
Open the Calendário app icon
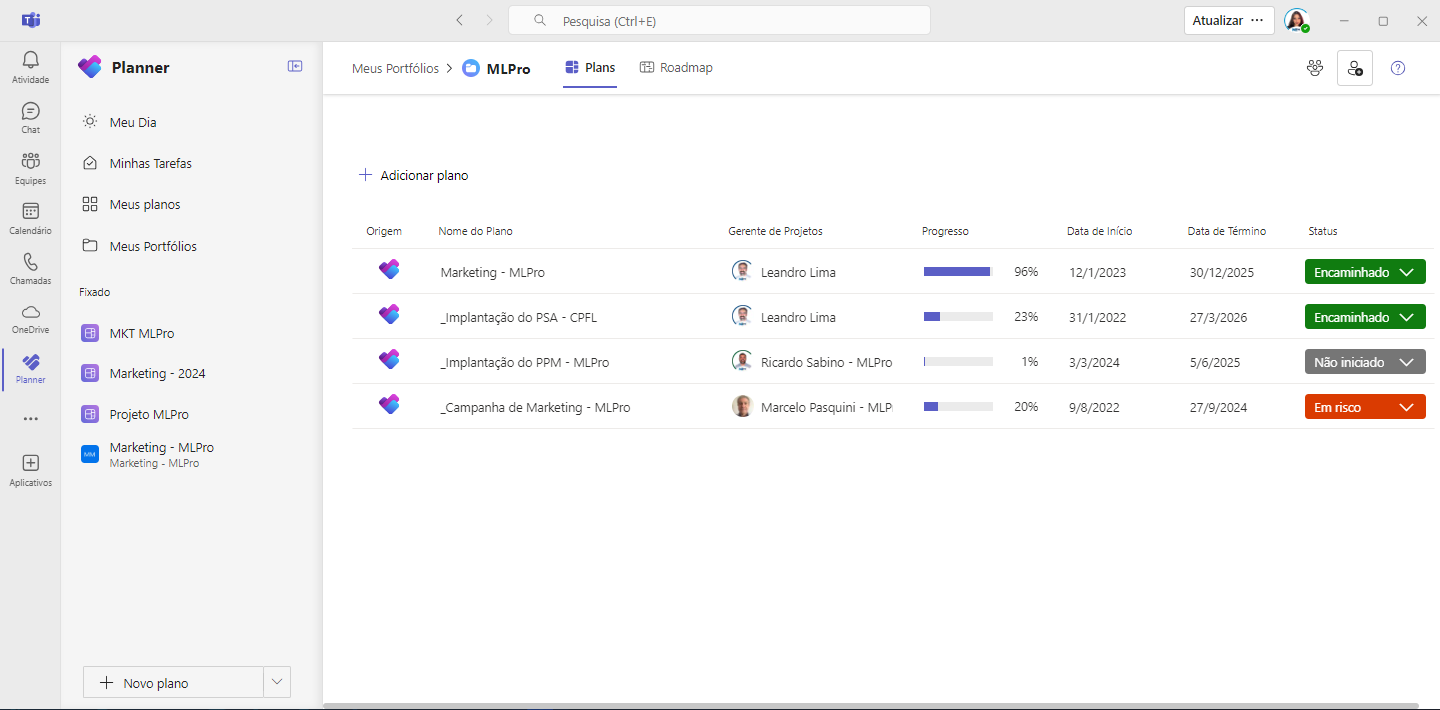pyautogui.click(x=31, y=217)
